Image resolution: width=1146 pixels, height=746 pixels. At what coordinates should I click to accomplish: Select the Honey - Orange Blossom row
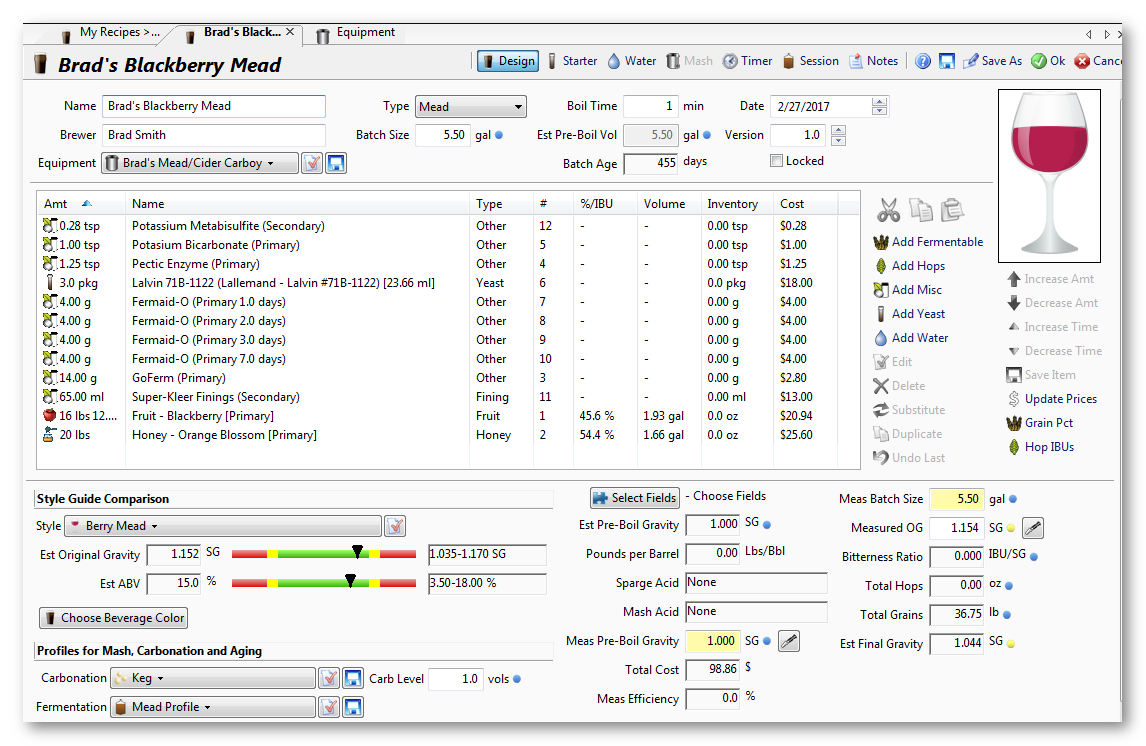point(447,435)
